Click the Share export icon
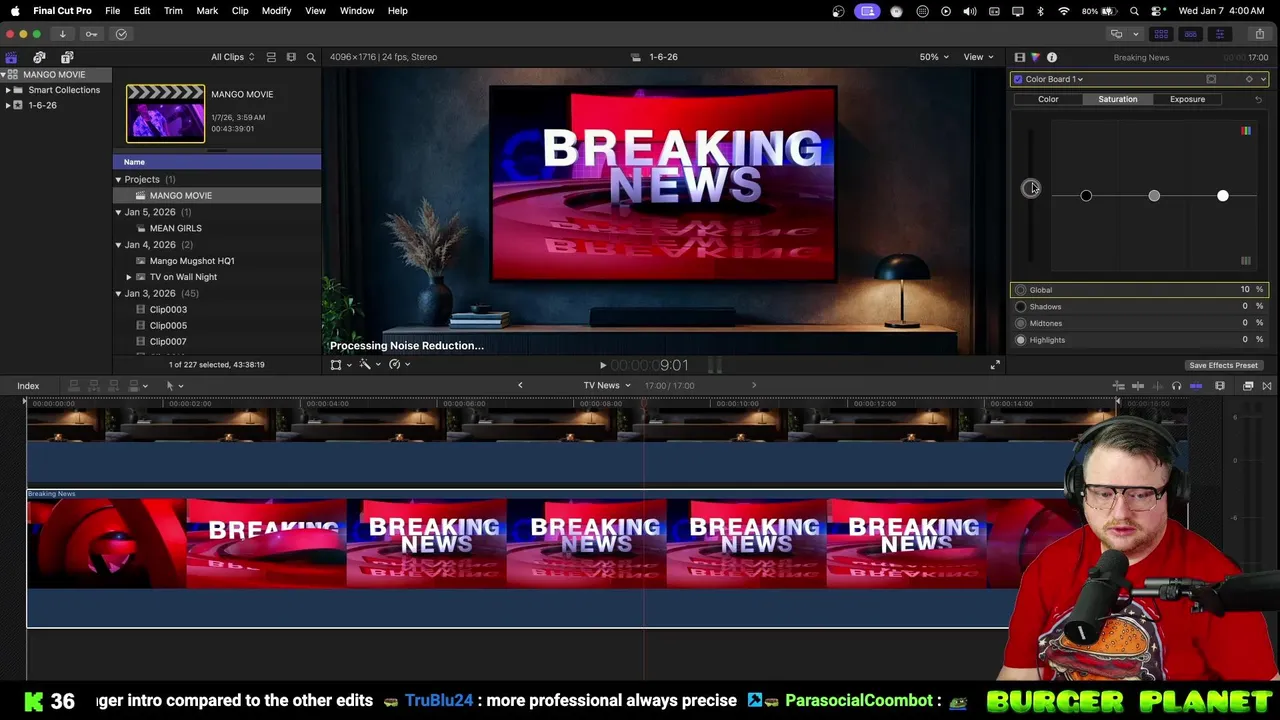Viewport: 1280px width, 720px height. (1259, 34)
